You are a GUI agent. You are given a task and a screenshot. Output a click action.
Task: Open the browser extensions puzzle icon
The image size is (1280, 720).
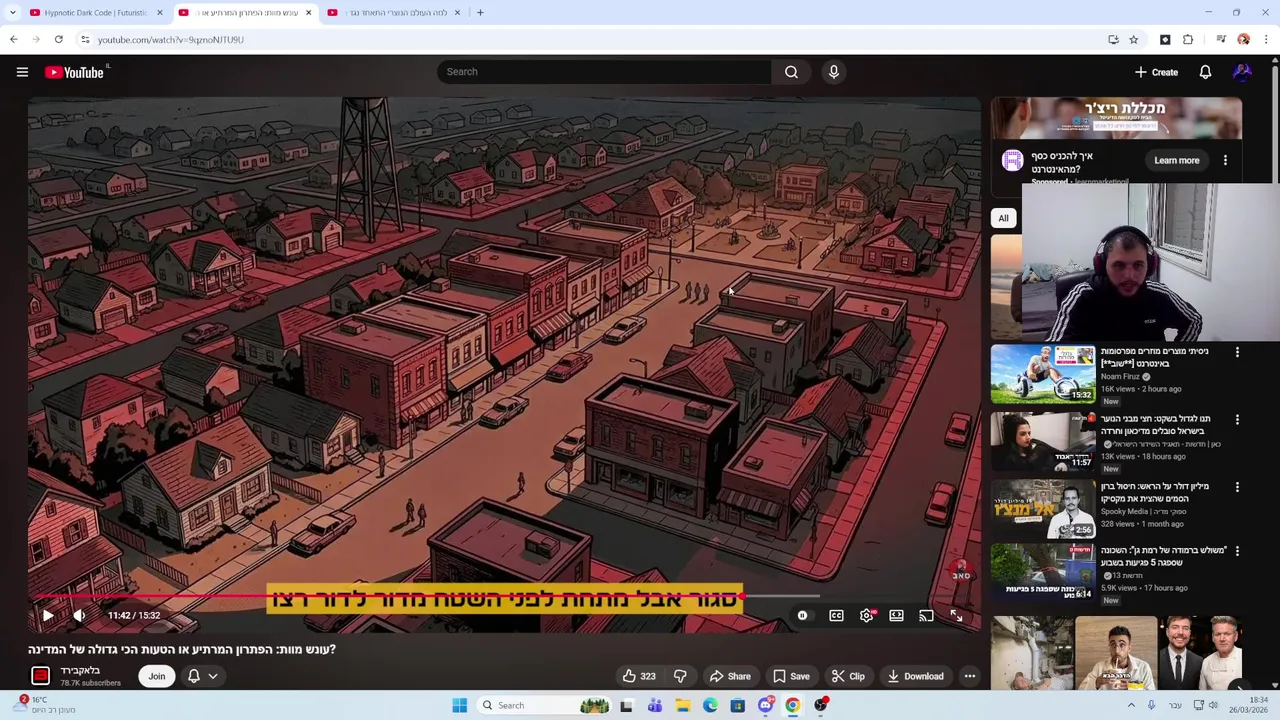pyautogui.click(x=1188, y=40)
